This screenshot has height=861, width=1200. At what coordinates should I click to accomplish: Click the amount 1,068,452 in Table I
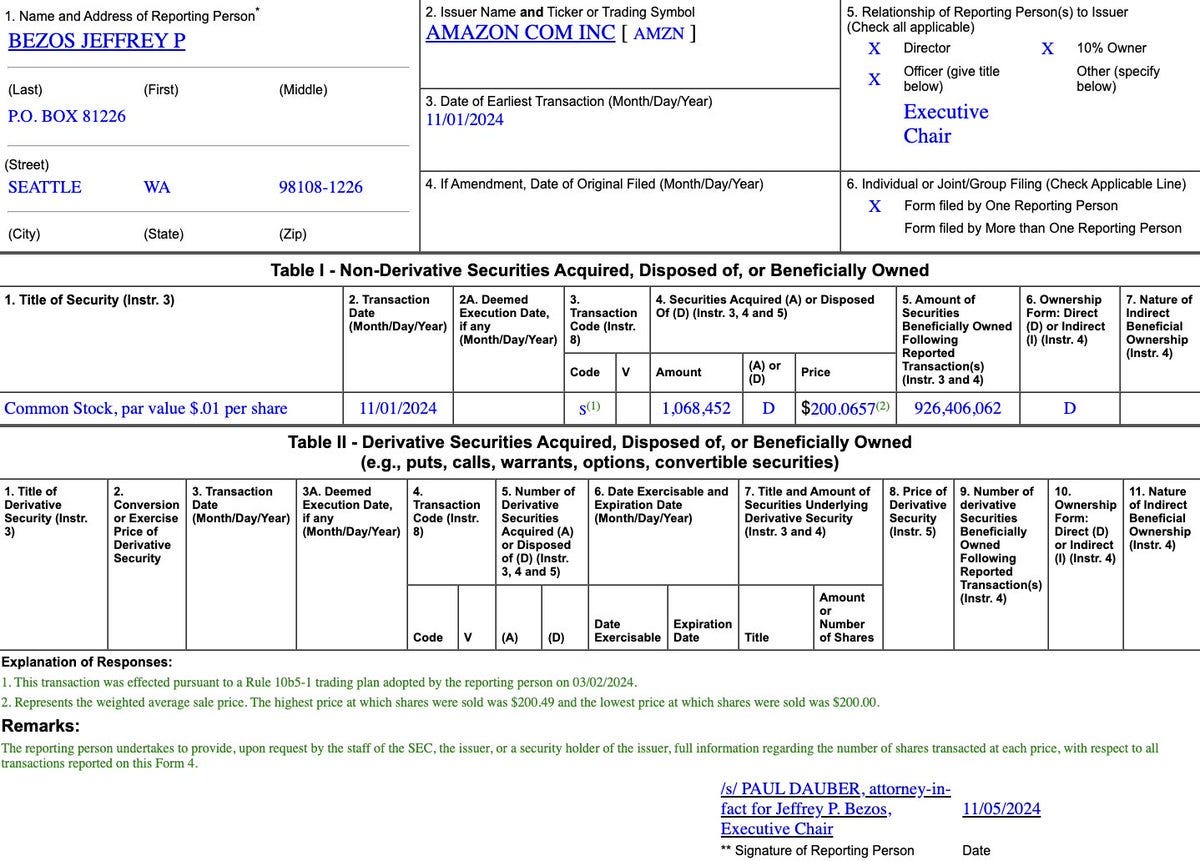pyautogui.click(x=696, y=408)
